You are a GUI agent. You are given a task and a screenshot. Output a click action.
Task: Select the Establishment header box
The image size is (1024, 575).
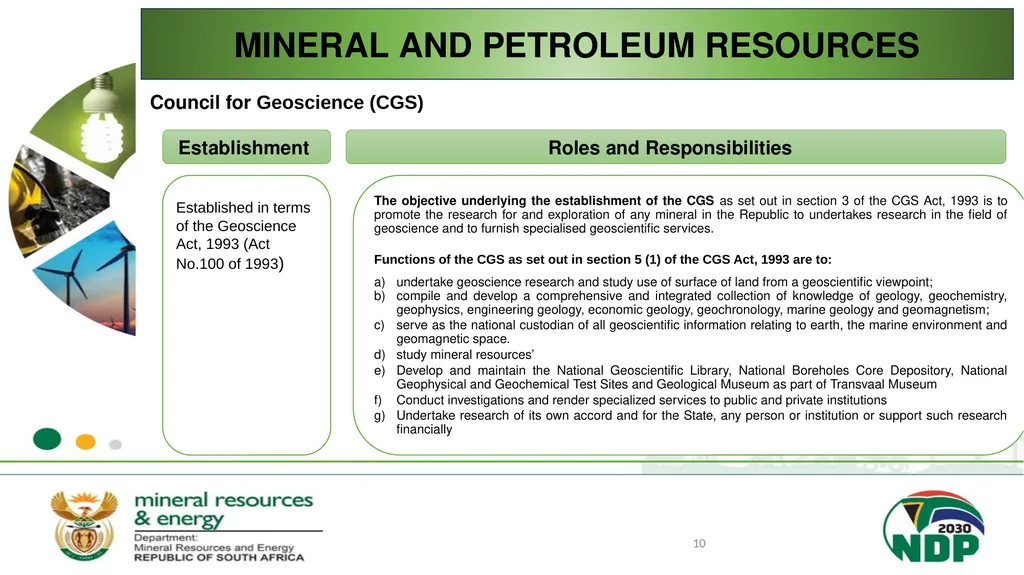click(x=246, y=147)
